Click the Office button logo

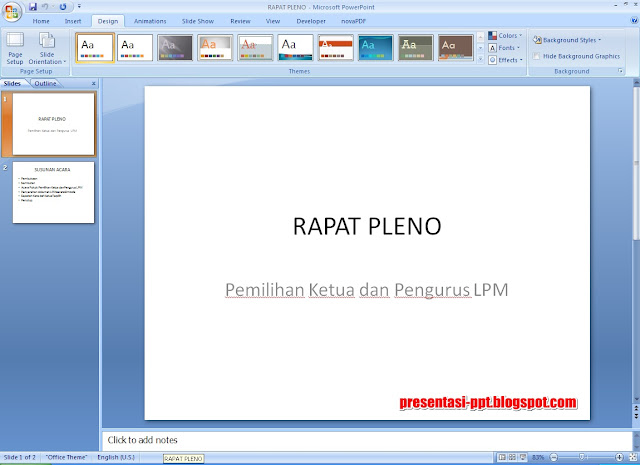tap(12, 12)
